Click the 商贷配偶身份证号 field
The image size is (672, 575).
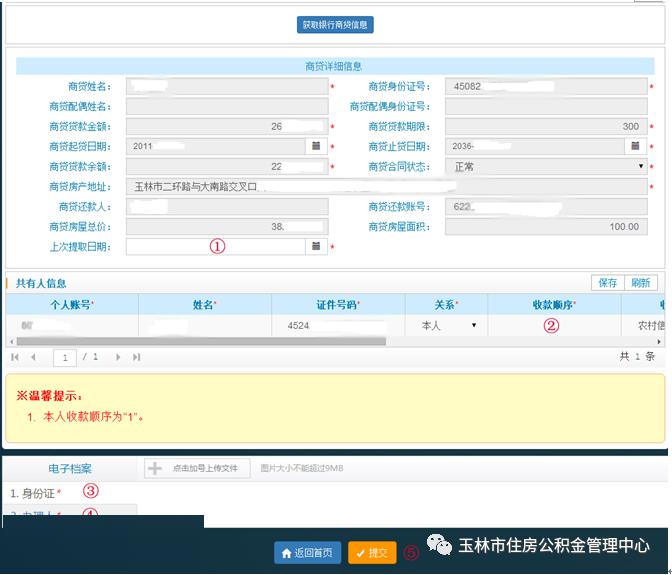[546, 107]
